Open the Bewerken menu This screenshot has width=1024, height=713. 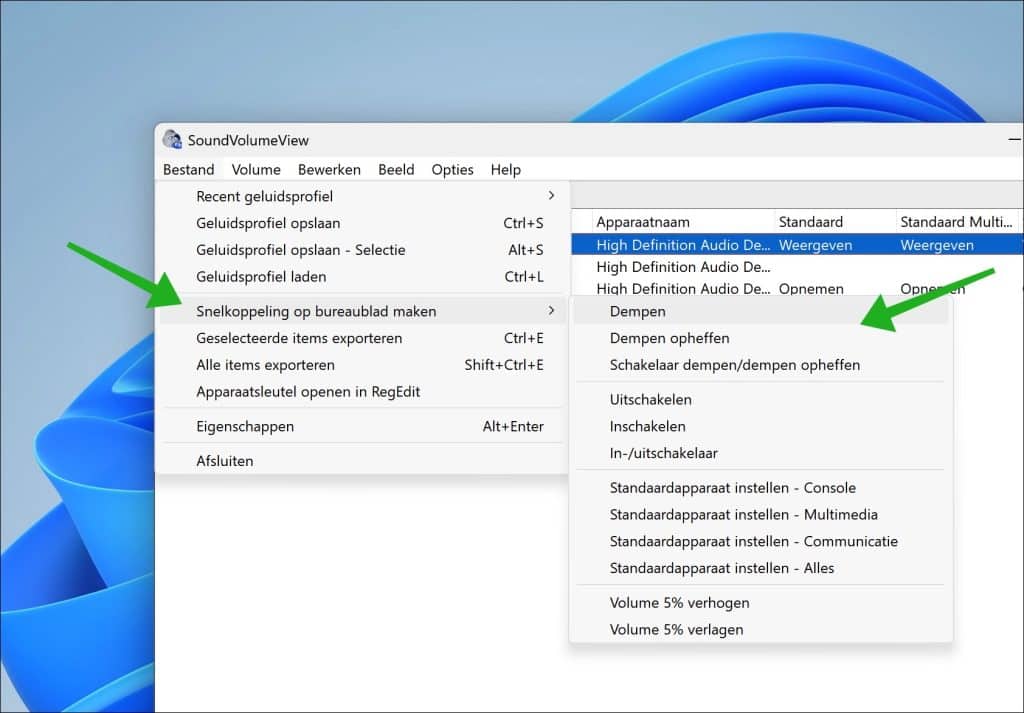[x=329, y=170]
